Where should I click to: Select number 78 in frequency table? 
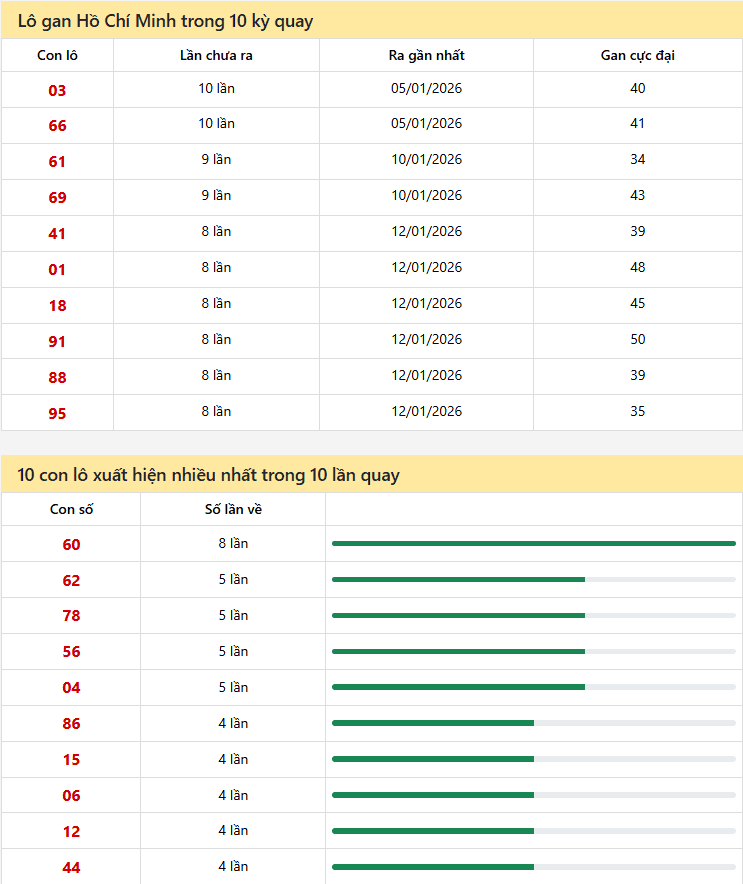[x=71, y=616]
